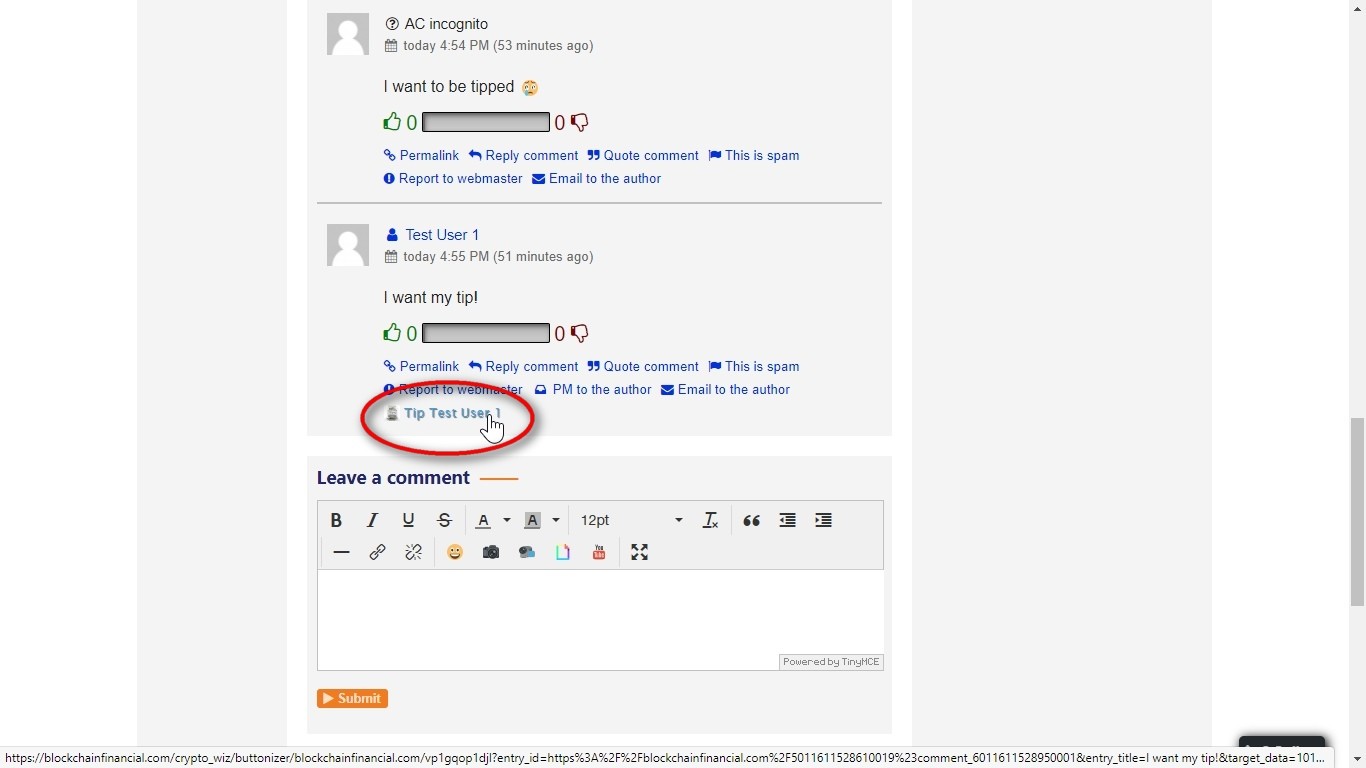Click the camera icon to insert image
Viewport: 1366px width, 768px height.
coord(491,552)
